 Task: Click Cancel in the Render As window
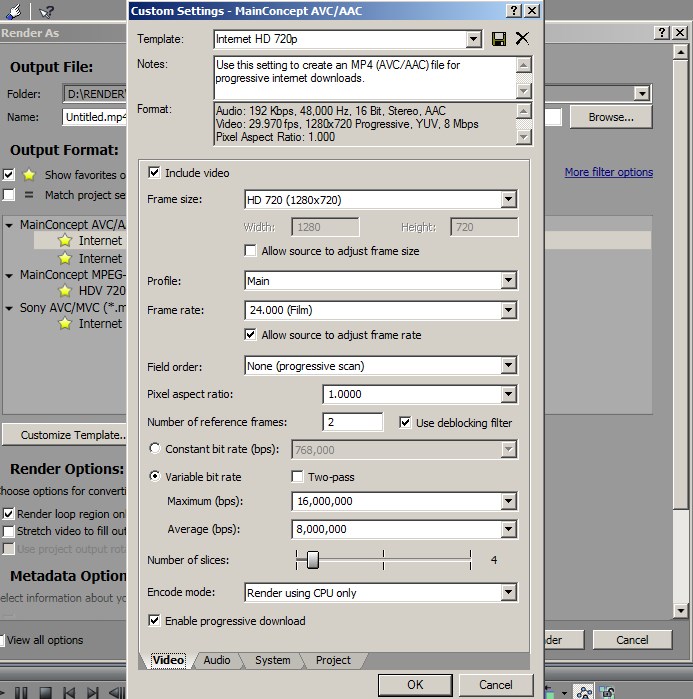[x=632, y=640]
